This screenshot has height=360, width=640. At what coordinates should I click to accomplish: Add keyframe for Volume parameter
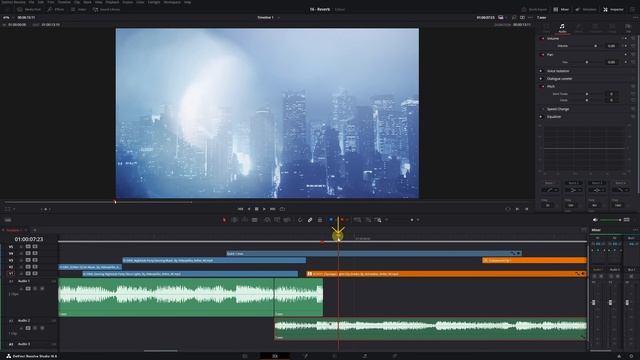tap(626, 46)
